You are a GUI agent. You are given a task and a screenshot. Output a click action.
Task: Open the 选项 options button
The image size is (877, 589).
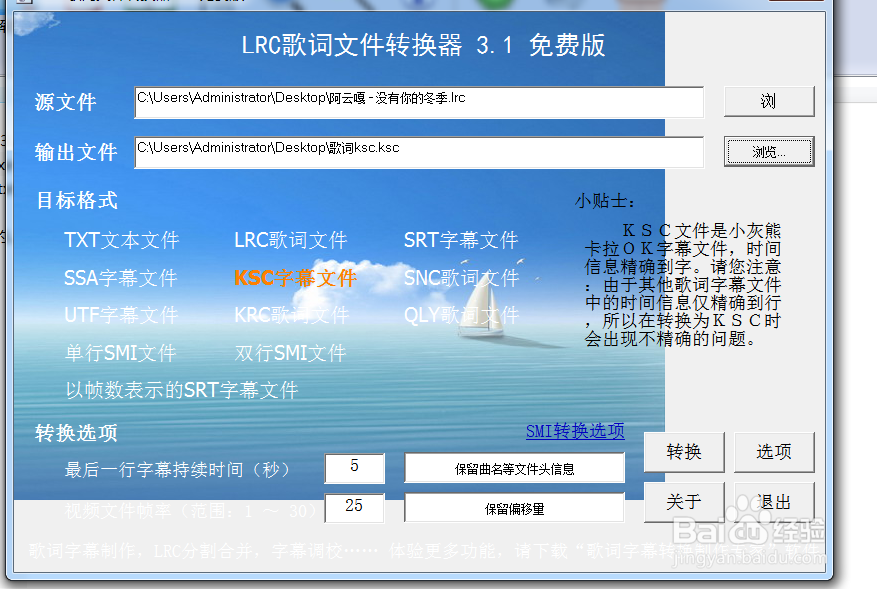tap(774, 451)
